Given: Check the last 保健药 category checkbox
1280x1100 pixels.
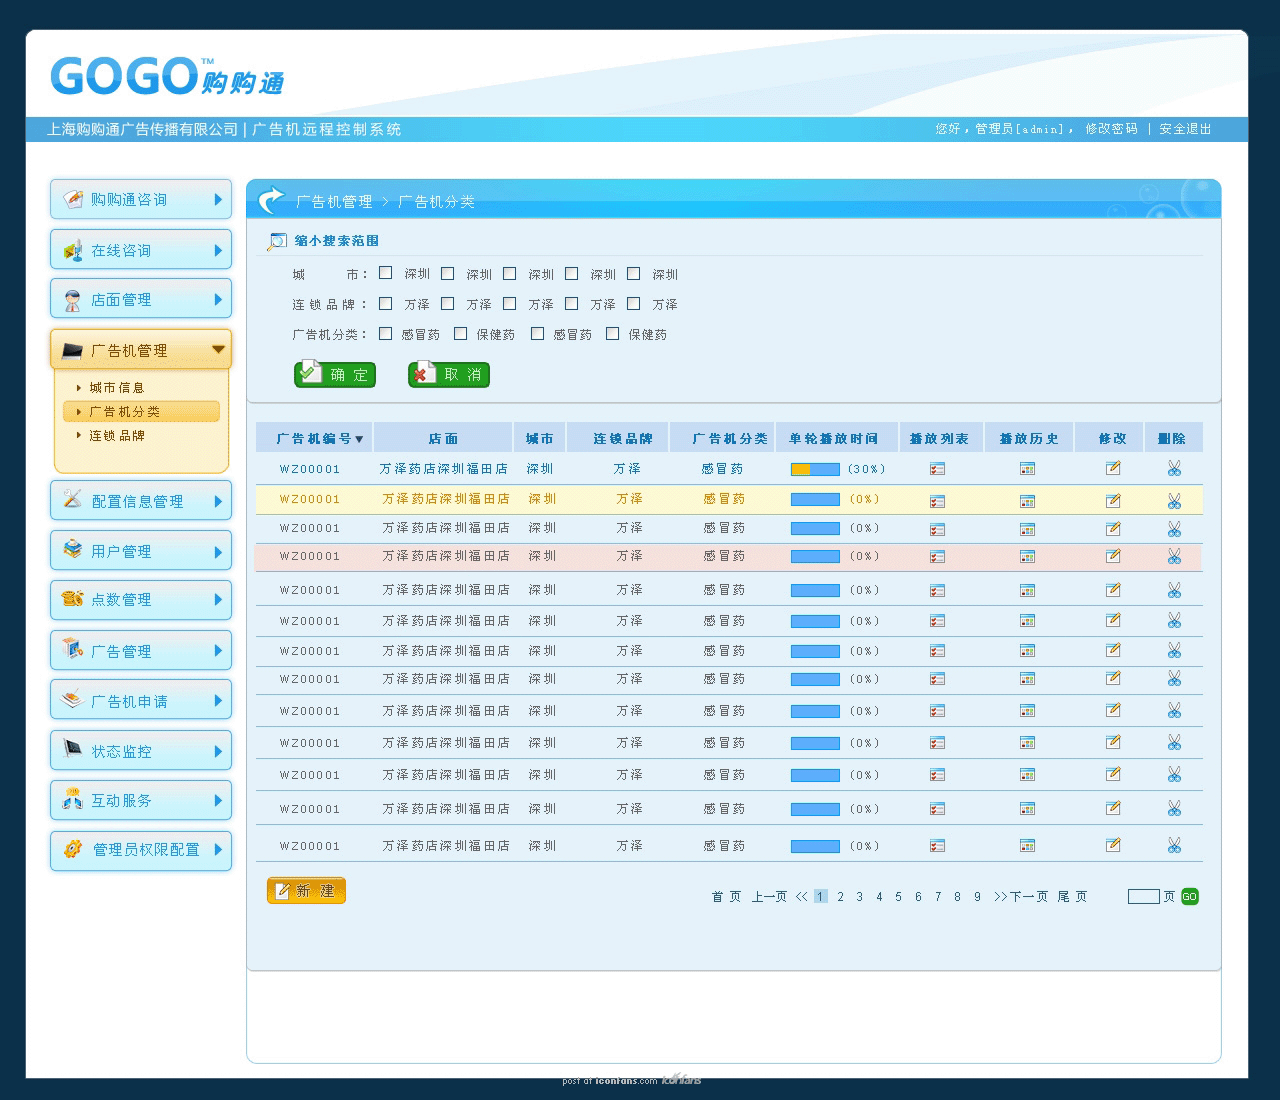Looking at the screenshot, I should [x=612, y=333].
